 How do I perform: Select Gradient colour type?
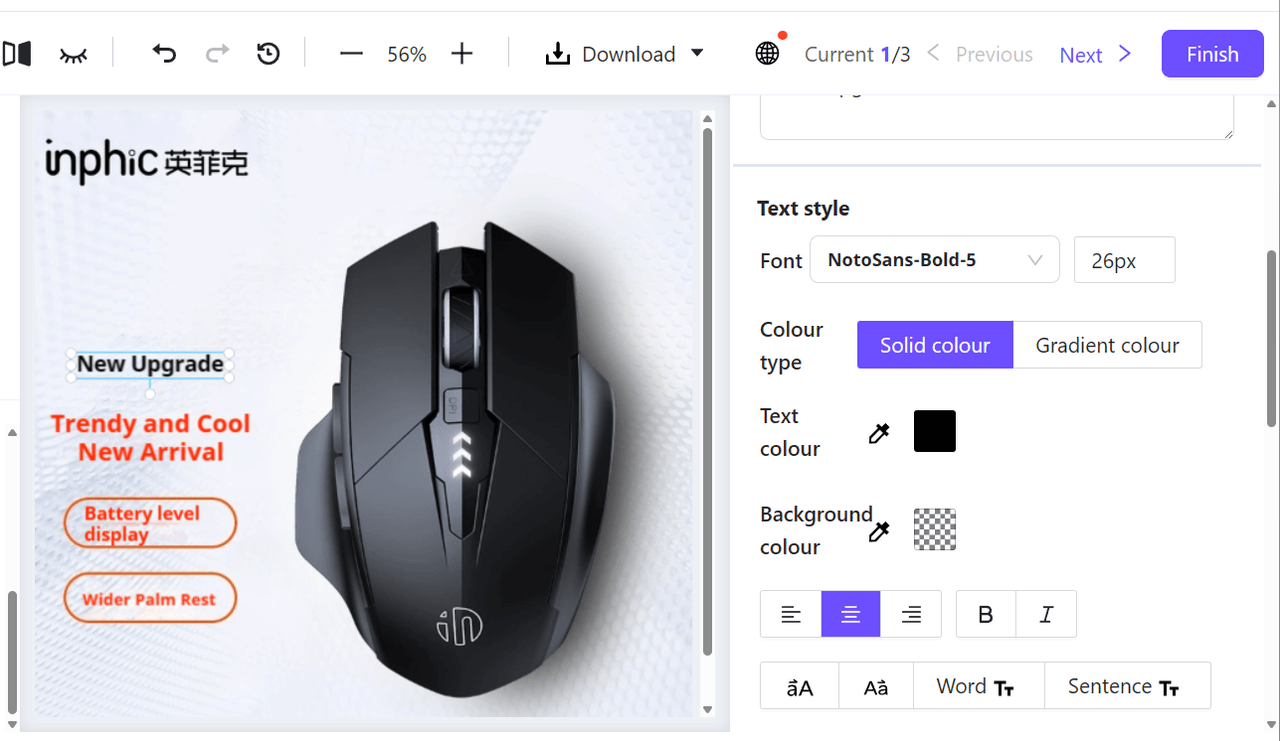coord(1107,345)
